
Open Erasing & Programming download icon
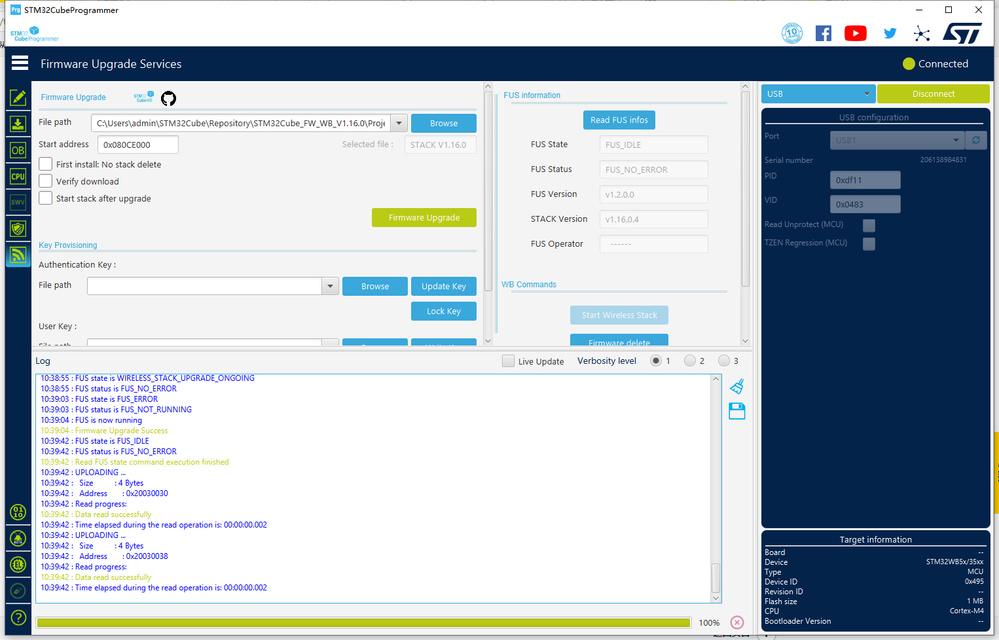pos(18,124)
